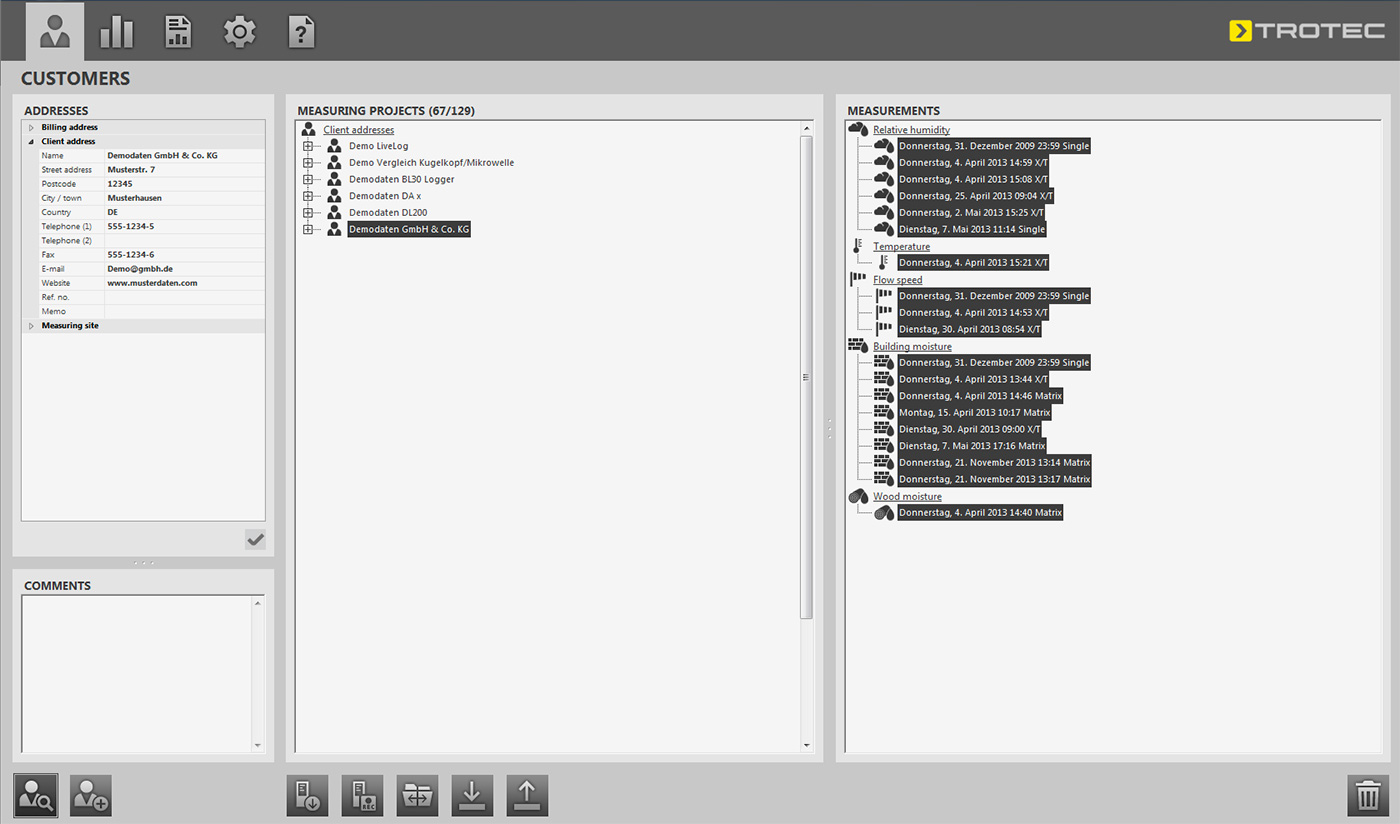1400x824 pixels.
Task: Select humidity measurement 7. Mai 2013 11:14 Single
Action: point(972,229)
